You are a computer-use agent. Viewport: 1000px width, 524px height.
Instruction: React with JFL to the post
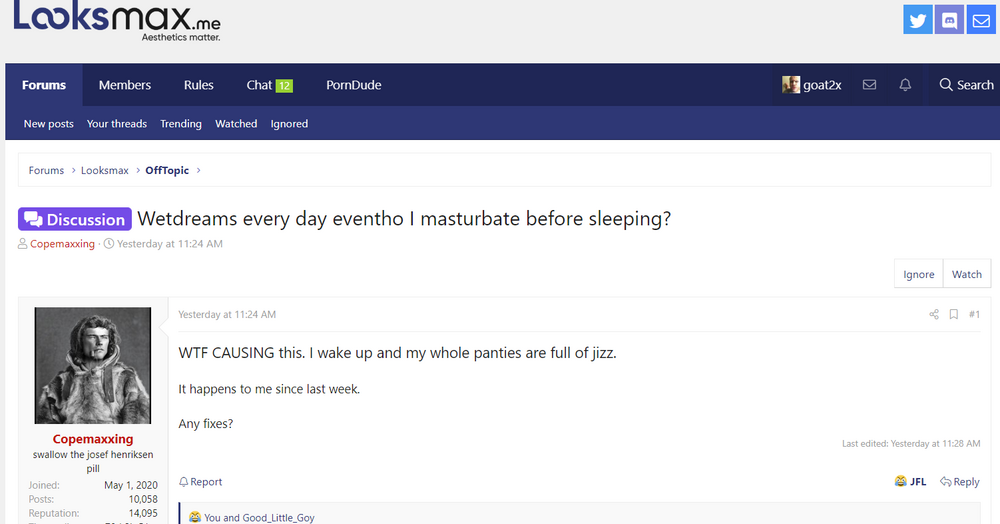click(910, 481)
